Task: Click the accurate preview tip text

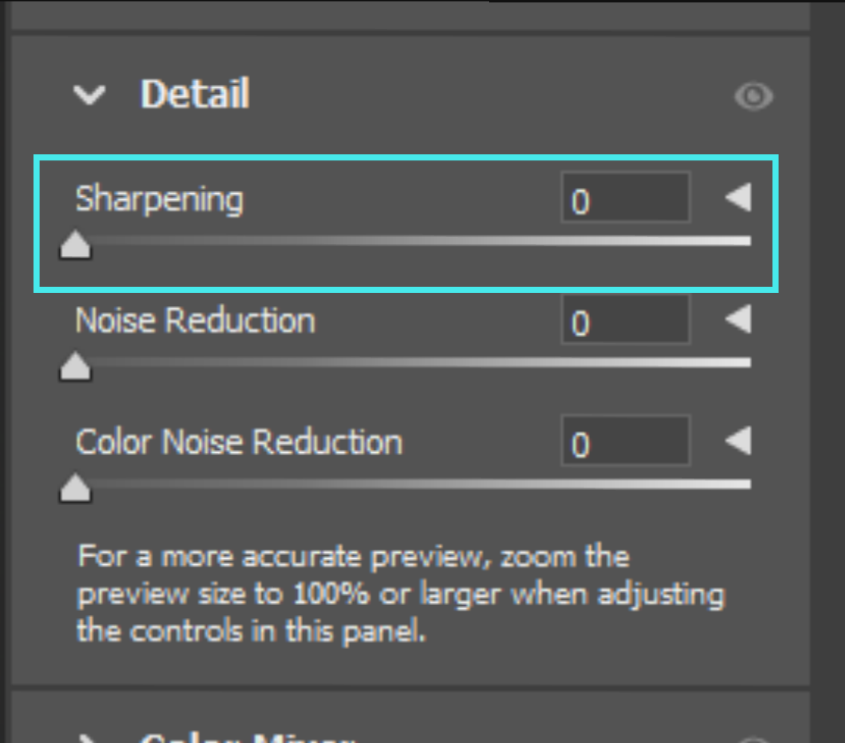Action: click(400, 594)
